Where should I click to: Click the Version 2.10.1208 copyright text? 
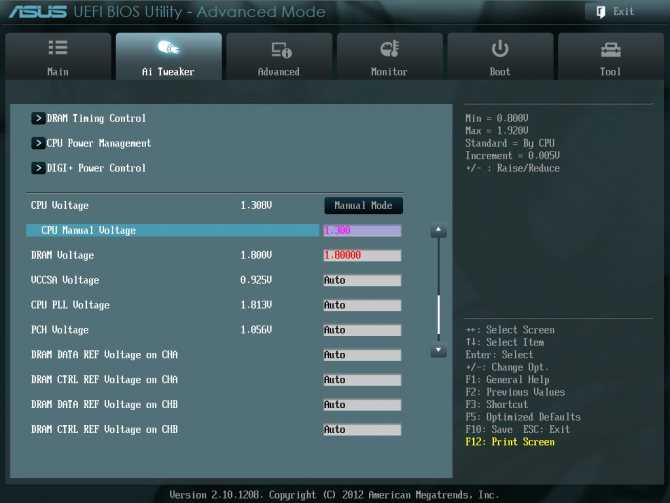pos(334,495)
